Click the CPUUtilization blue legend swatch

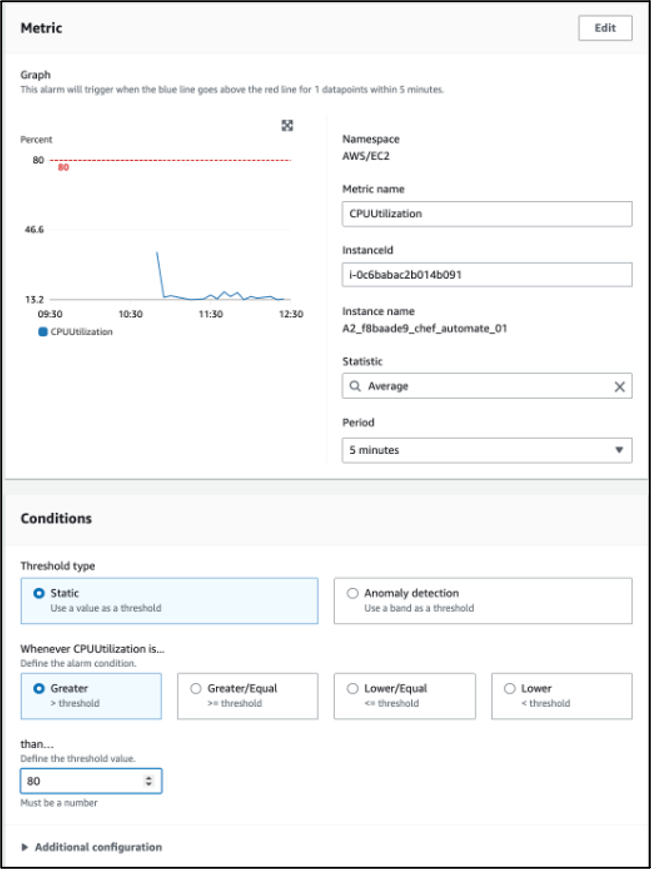tap(43, 332)
